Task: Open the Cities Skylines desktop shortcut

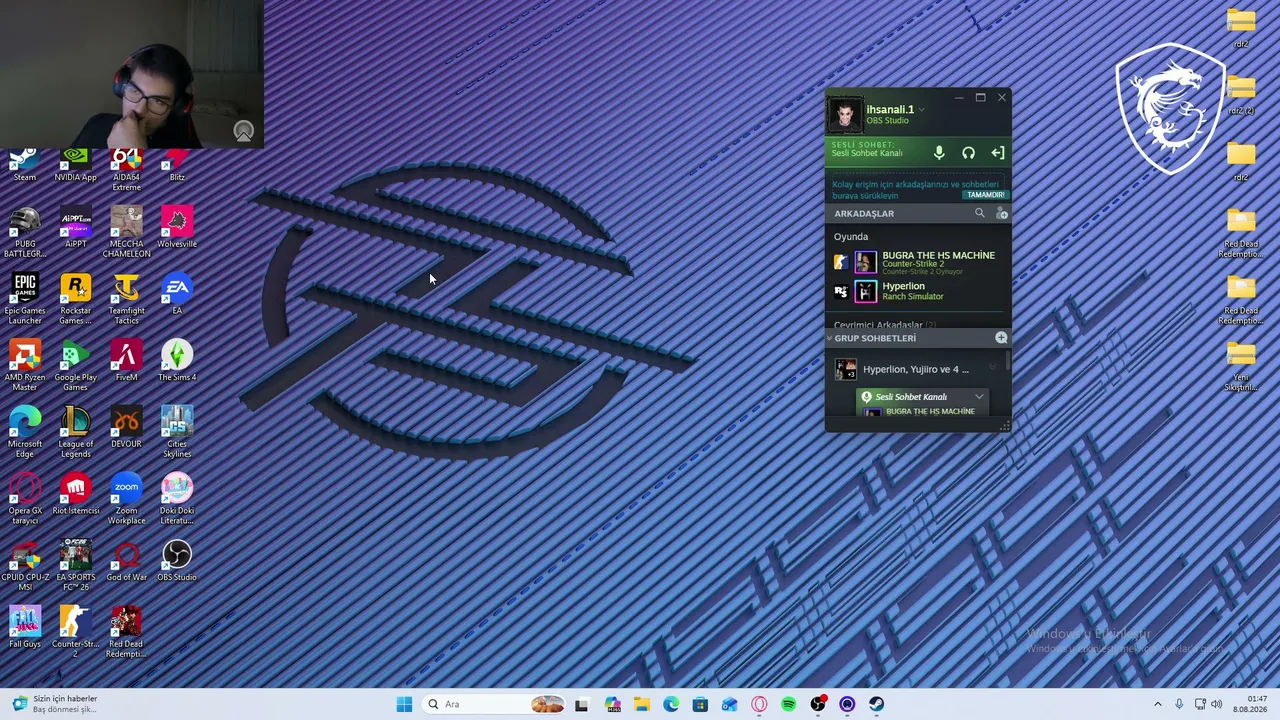Action: tap(177, 432)
